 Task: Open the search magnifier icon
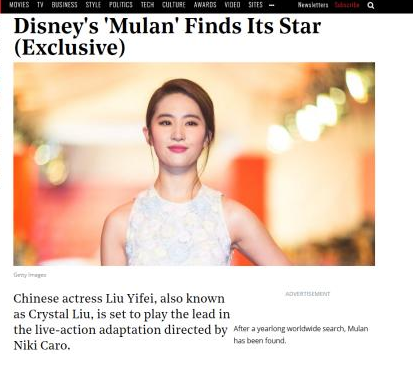coord(370,5)
